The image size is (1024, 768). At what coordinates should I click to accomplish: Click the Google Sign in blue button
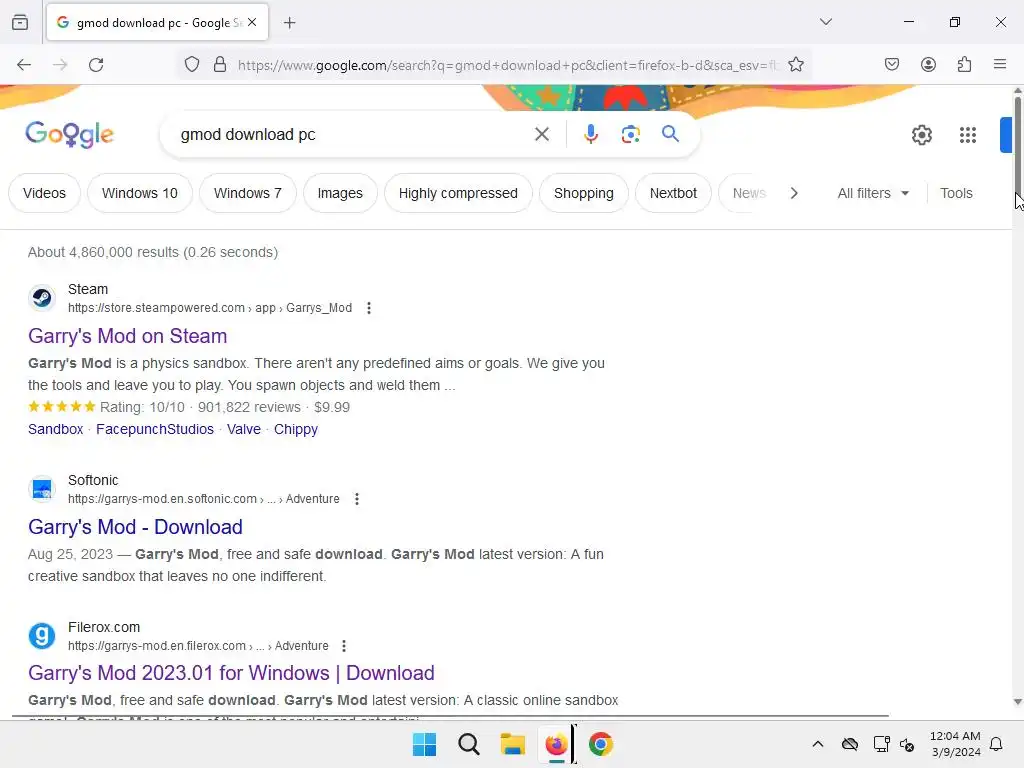[1006, 135]
